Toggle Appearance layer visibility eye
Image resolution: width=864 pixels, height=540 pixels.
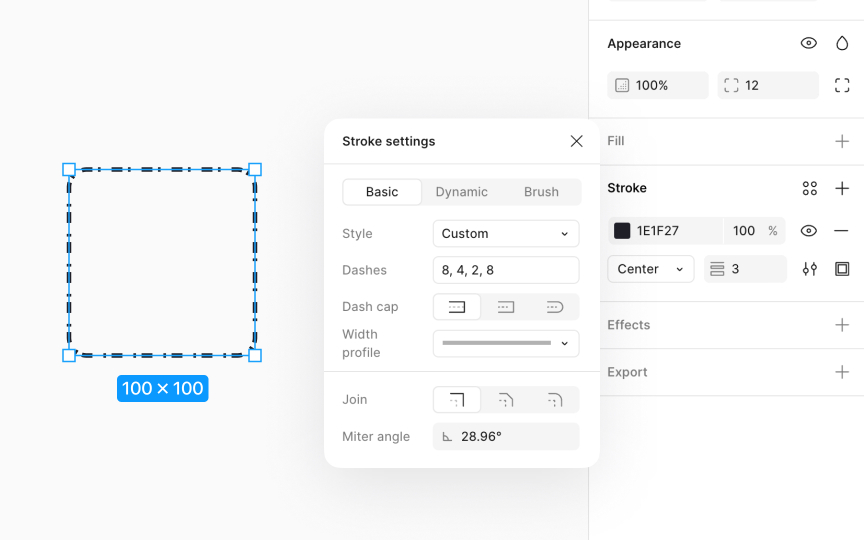point(809,43)
